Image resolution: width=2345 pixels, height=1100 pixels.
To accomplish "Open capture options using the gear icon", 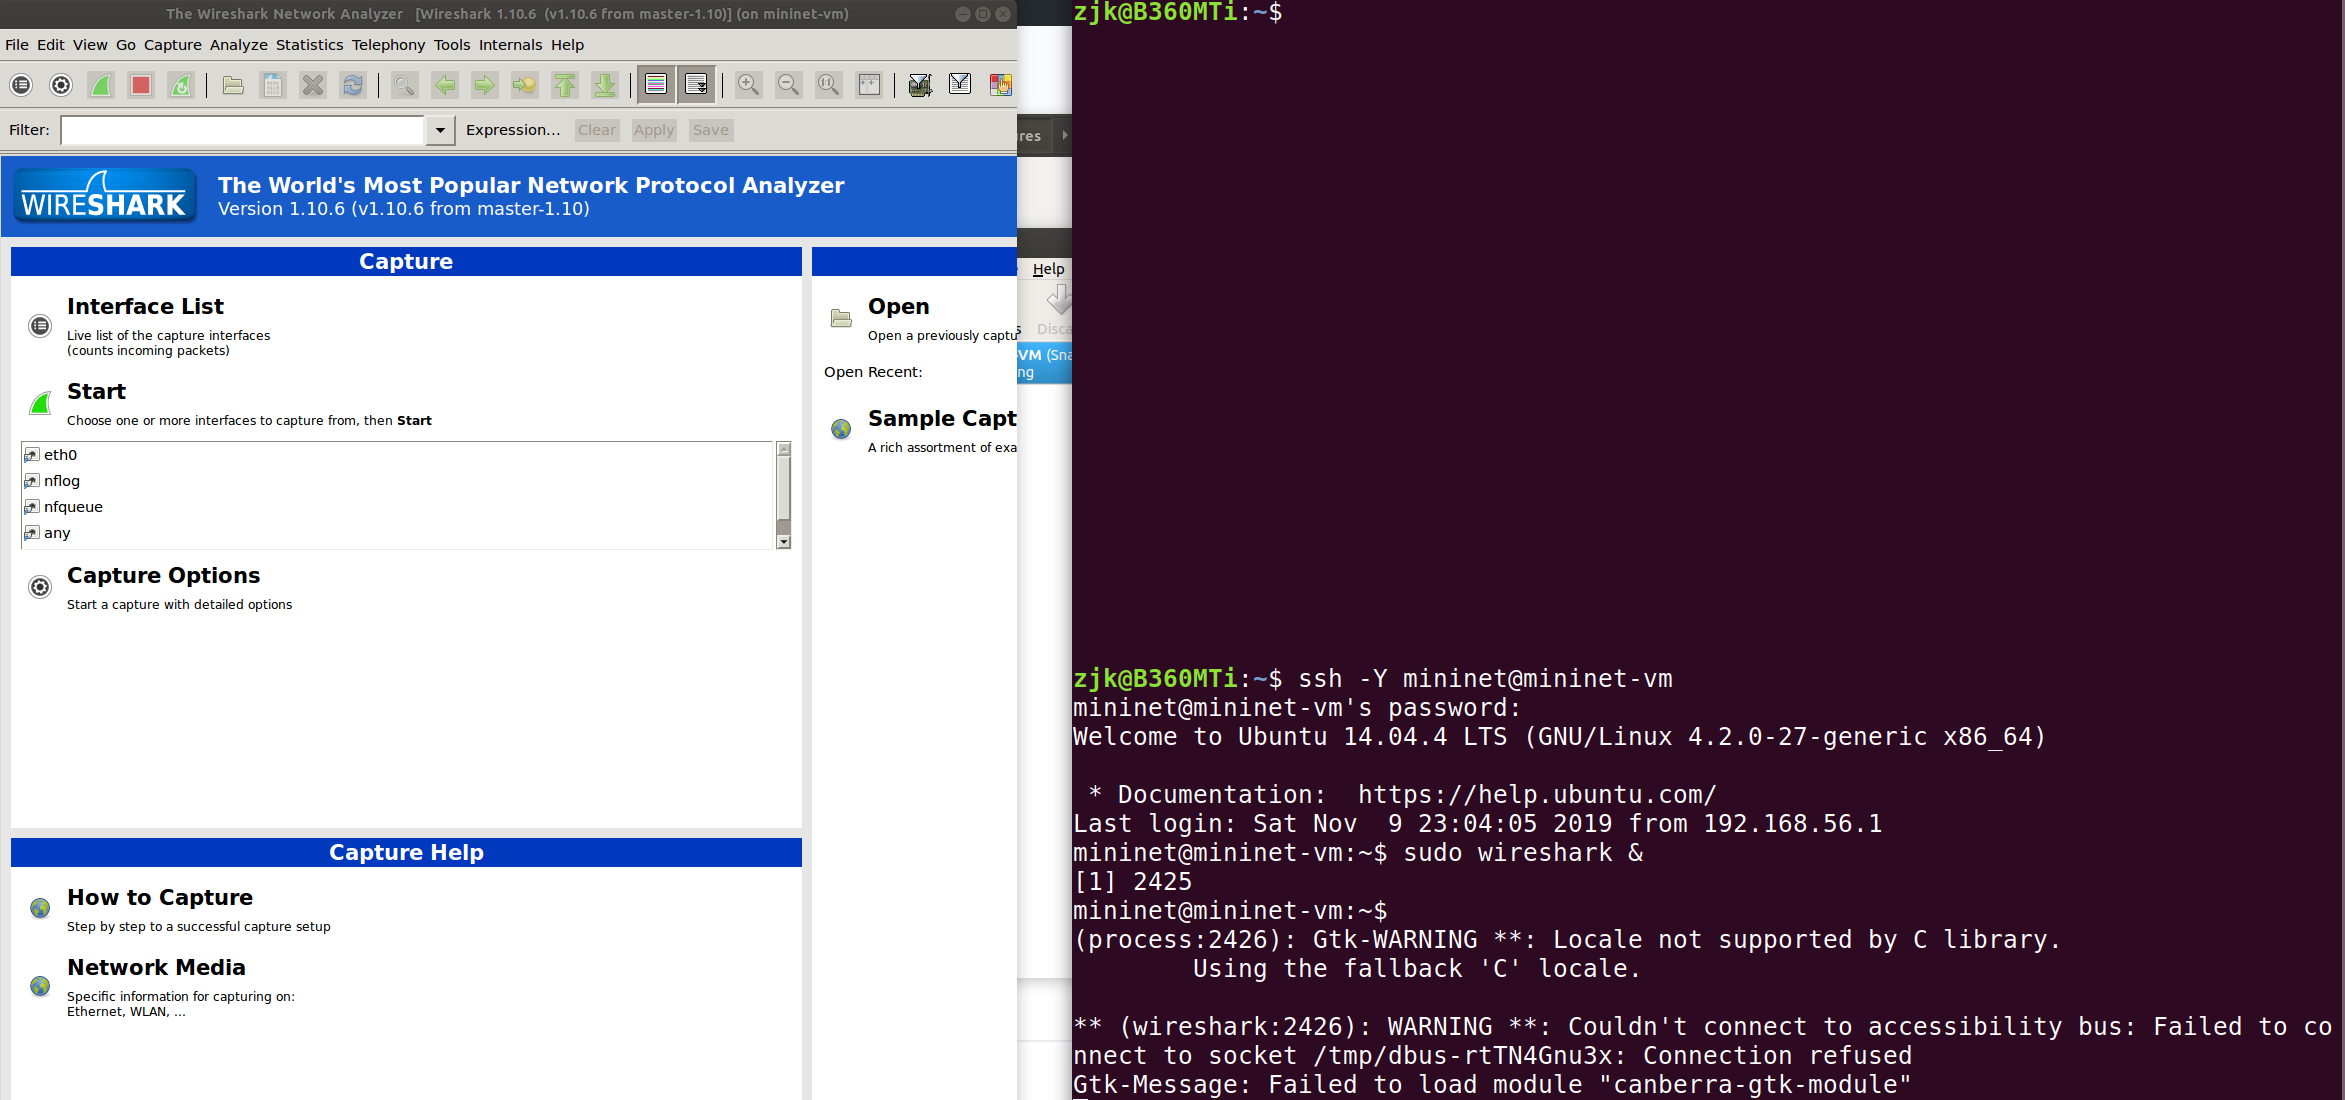I will click(60, 85).
